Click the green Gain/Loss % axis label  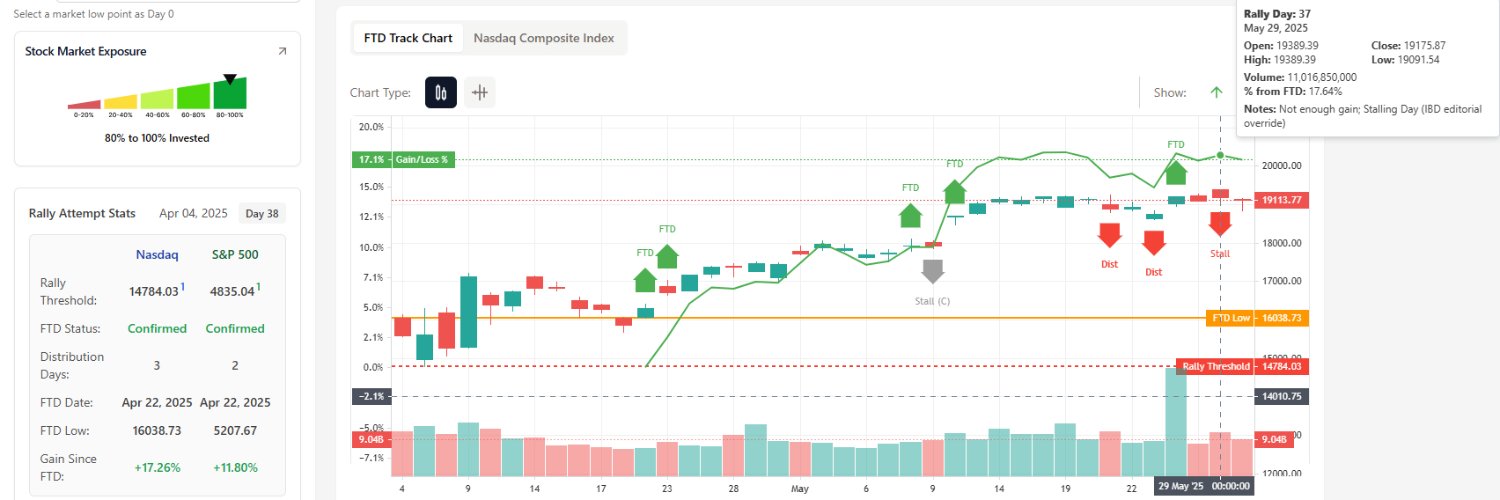pos(402,160)
